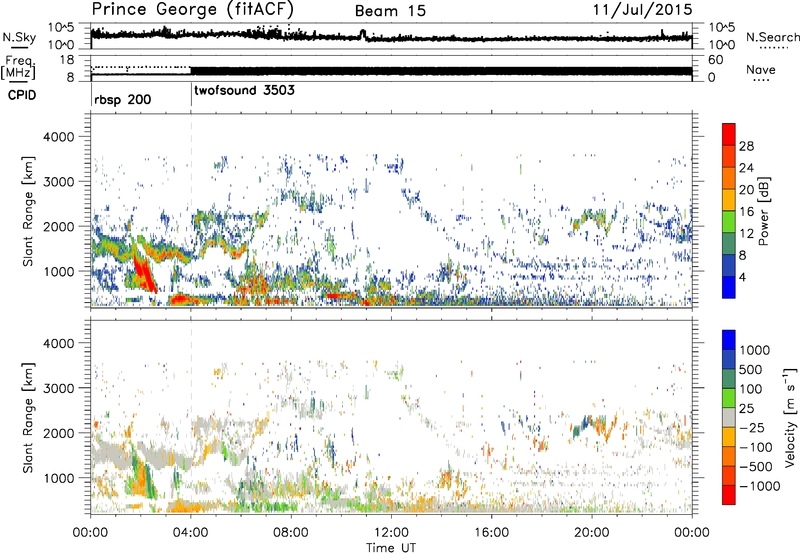Click the "rbsp 200" control program label
Screen dimensions: 800x554
pyautogui.click(x=122, y=99)
